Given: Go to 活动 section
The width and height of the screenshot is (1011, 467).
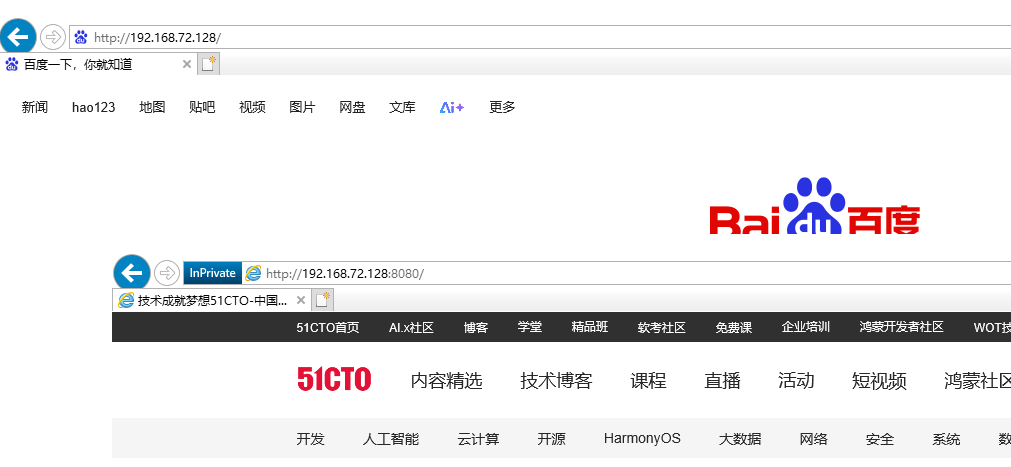Looking at the screenshot, I should (x=796, y=381).
